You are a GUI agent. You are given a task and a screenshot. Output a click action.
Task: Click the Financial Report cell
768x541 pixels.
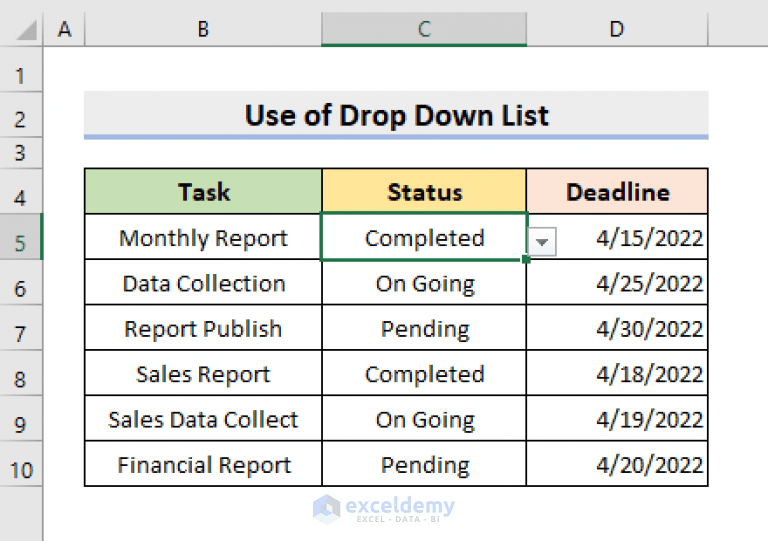click(x=203, y=464)
